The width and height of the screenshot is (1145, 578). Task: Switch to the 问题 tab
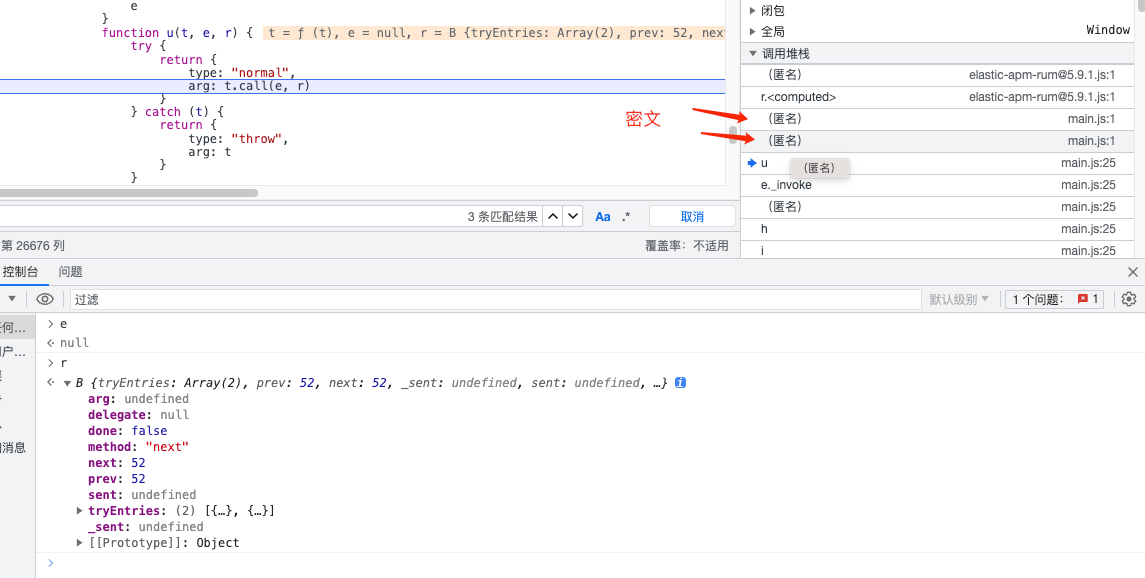tap(70, 272)
